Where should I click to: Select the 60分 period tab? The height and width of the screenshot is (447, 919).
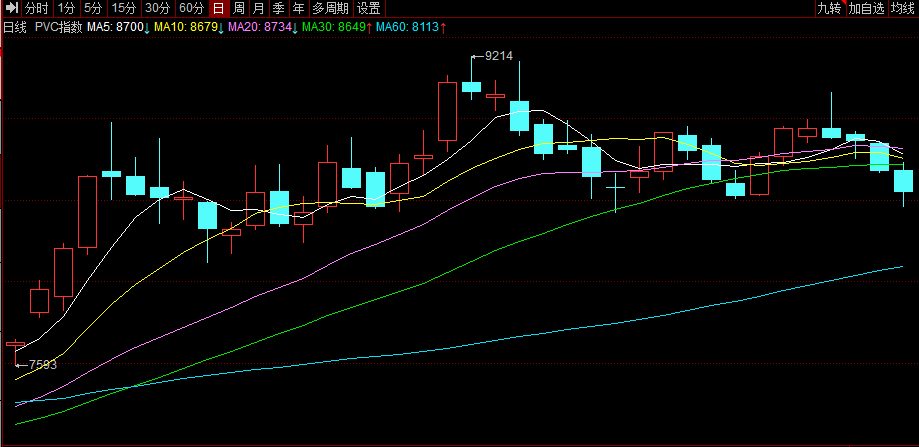click(192, 8)
